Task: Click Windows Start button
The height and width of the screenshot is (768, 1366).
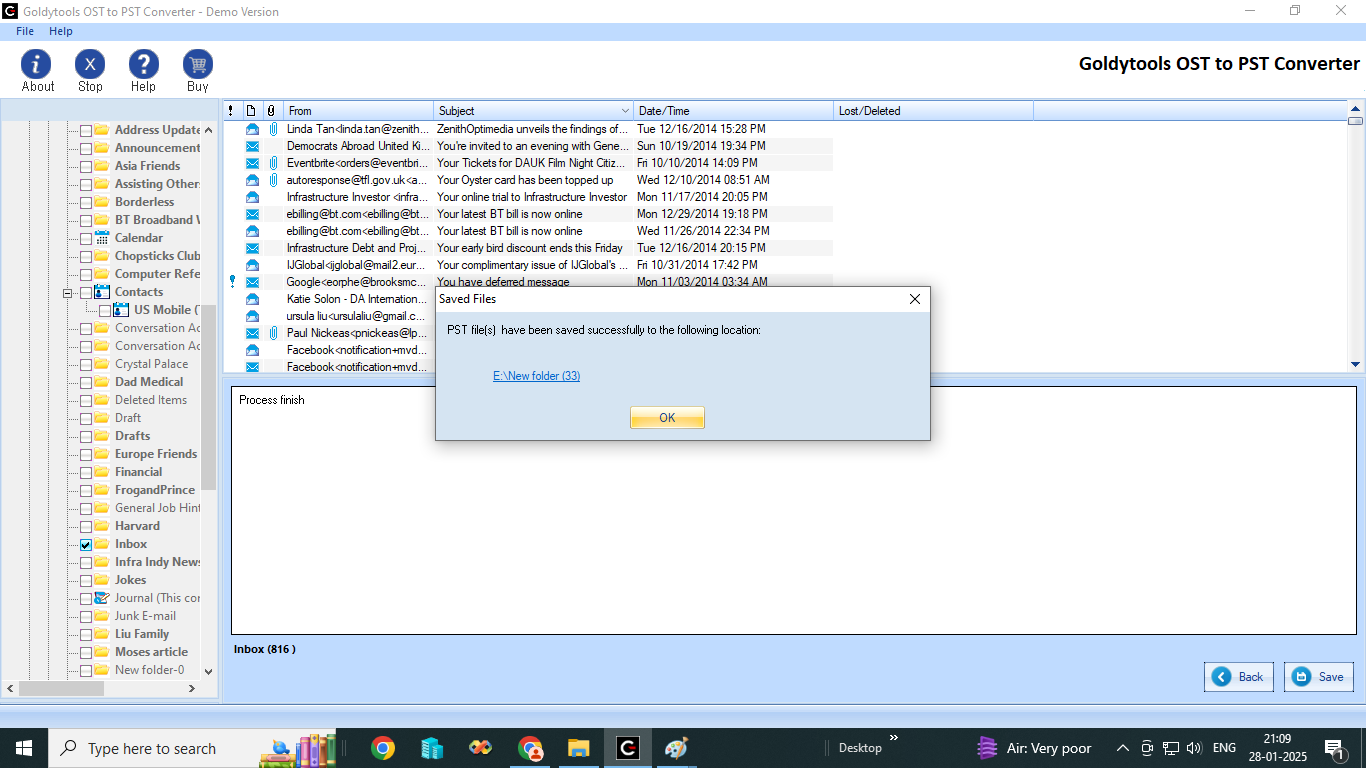Action: point(24,748)
